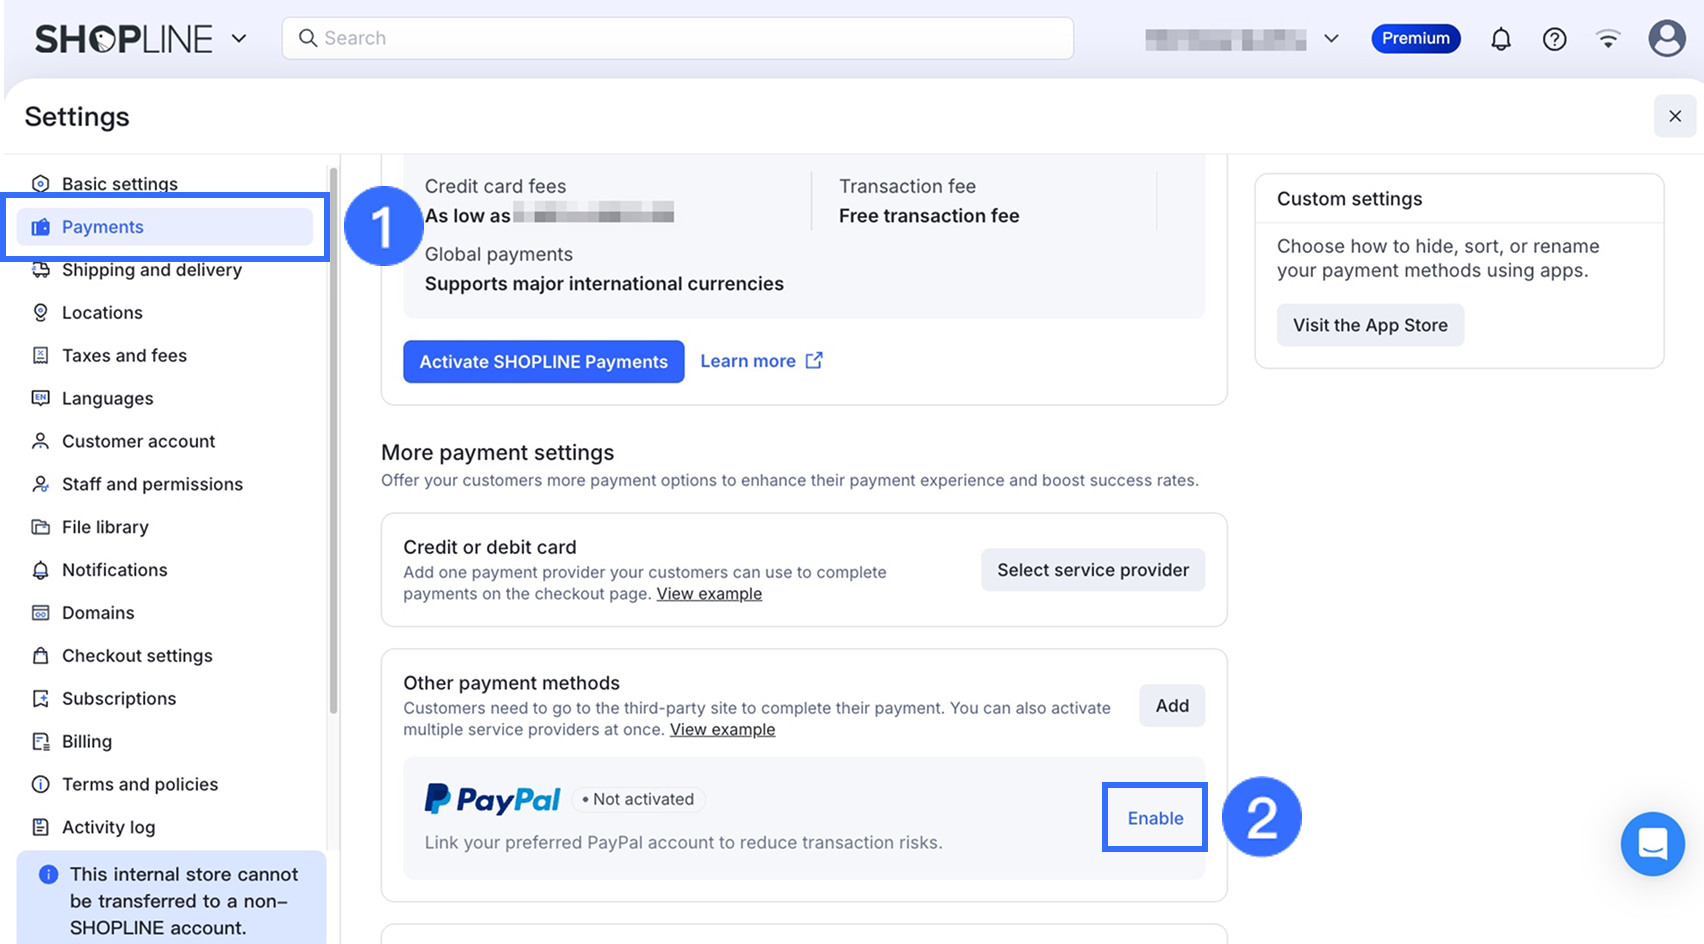Expand the store name dropdown chevron
The width and height of the screenshot is (1704, 944).
point(1331,39)
